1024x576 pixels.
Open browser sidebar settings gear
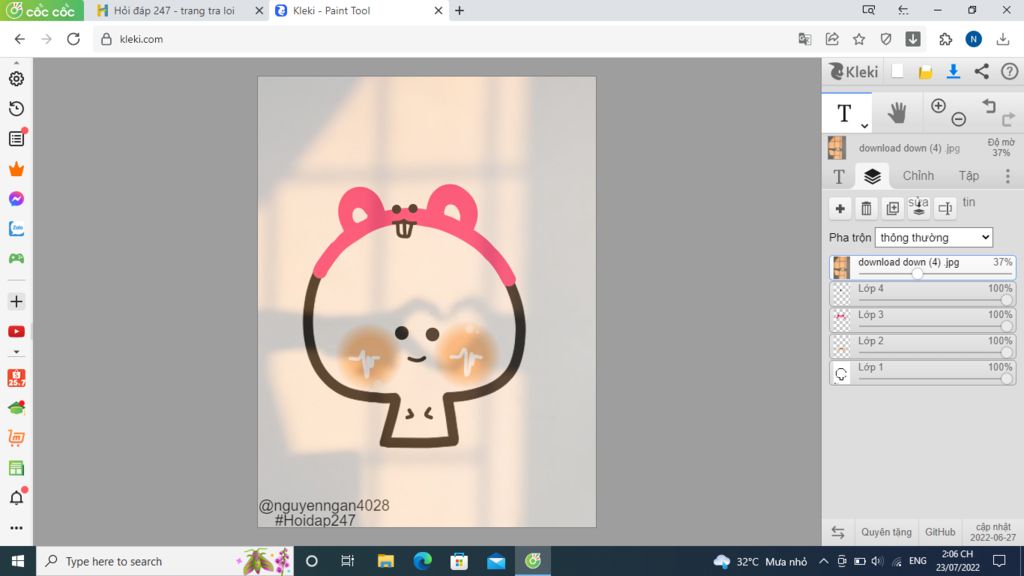pos(16,79)
